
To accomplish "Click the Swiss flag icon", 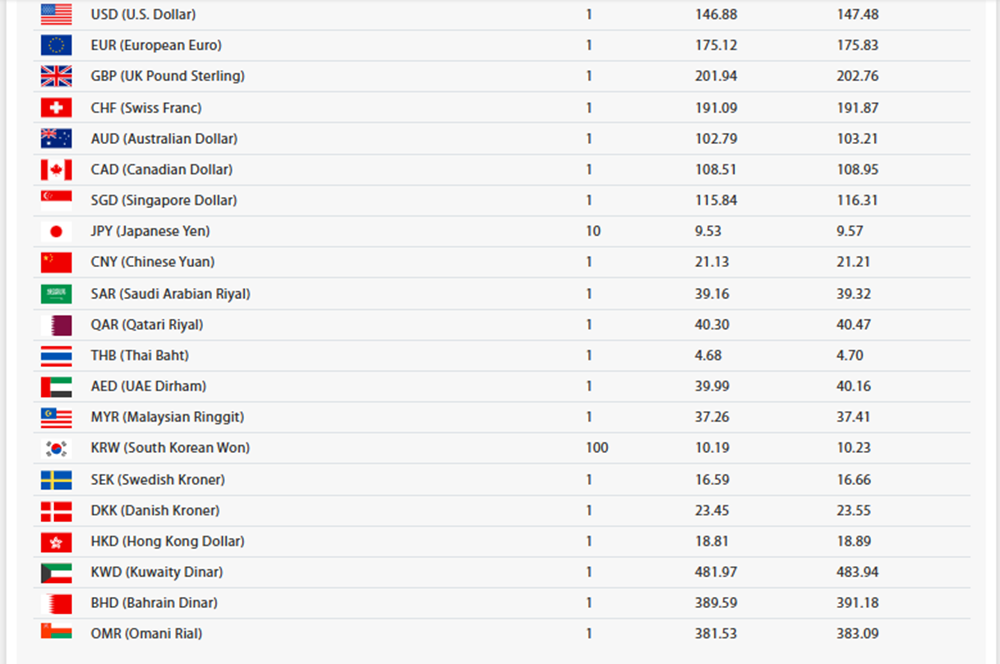I will point(56,108).
